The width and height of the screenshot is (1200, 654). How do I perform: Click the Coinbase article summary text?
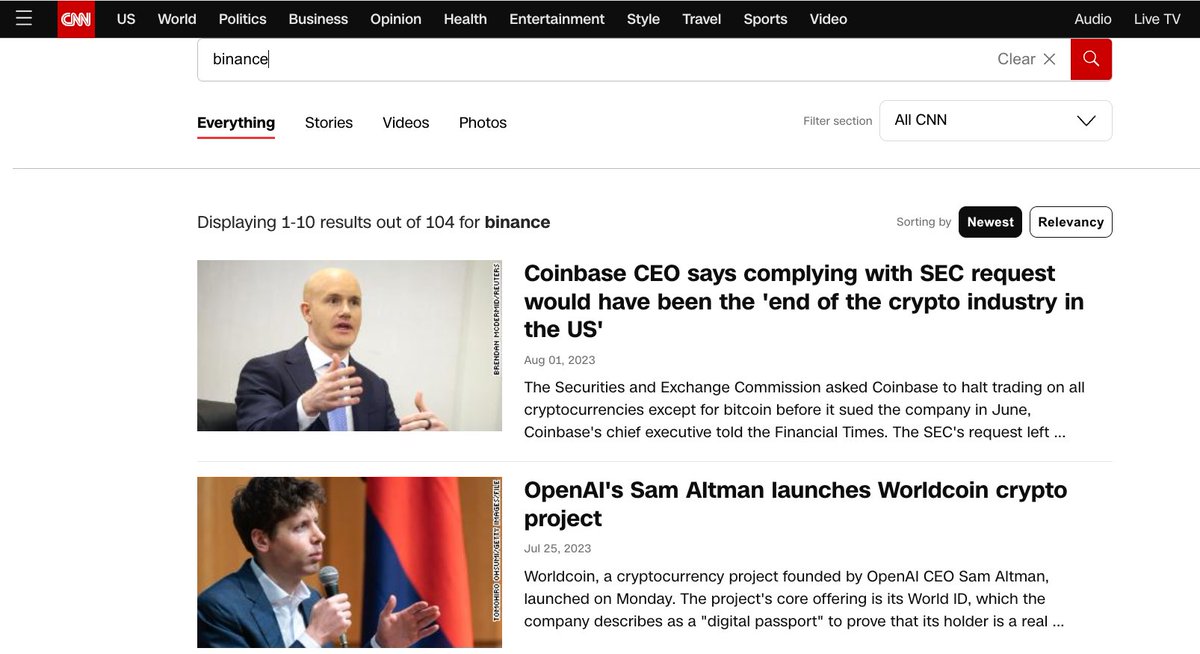[x=805, y=410]
